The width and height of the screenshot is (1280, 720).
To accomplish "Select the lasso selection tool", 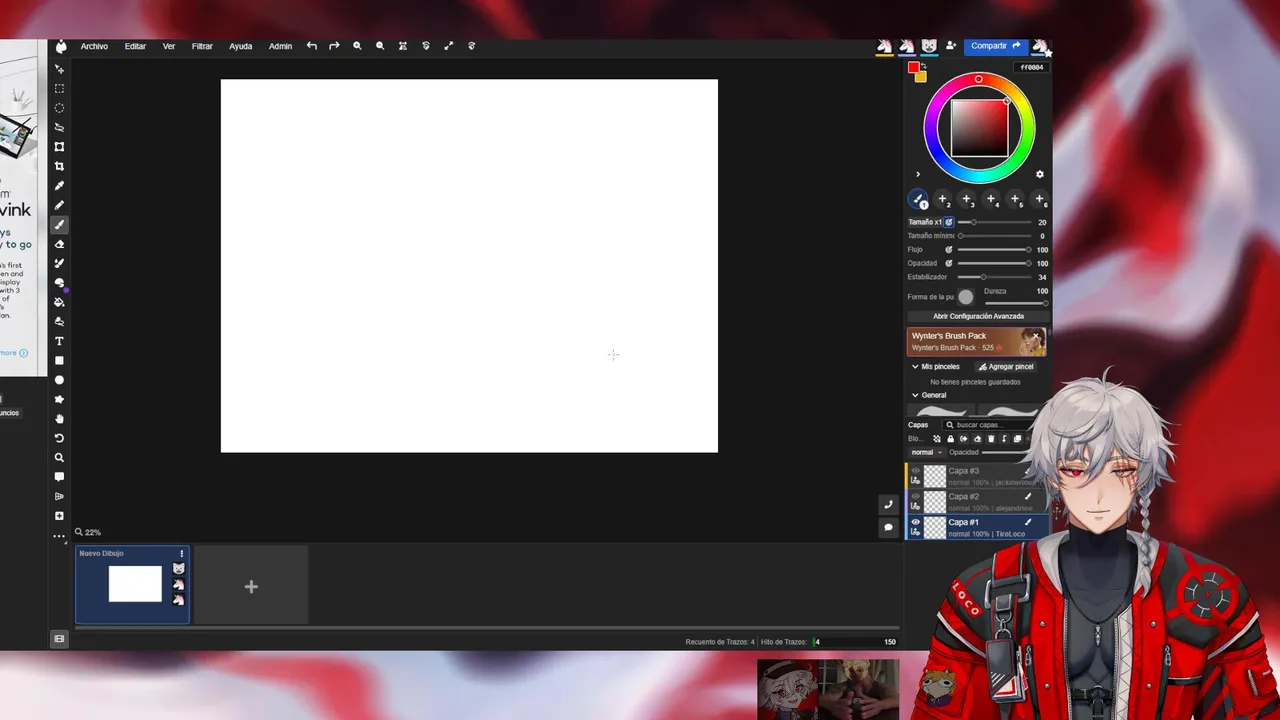I will click(x=59, y=127).
